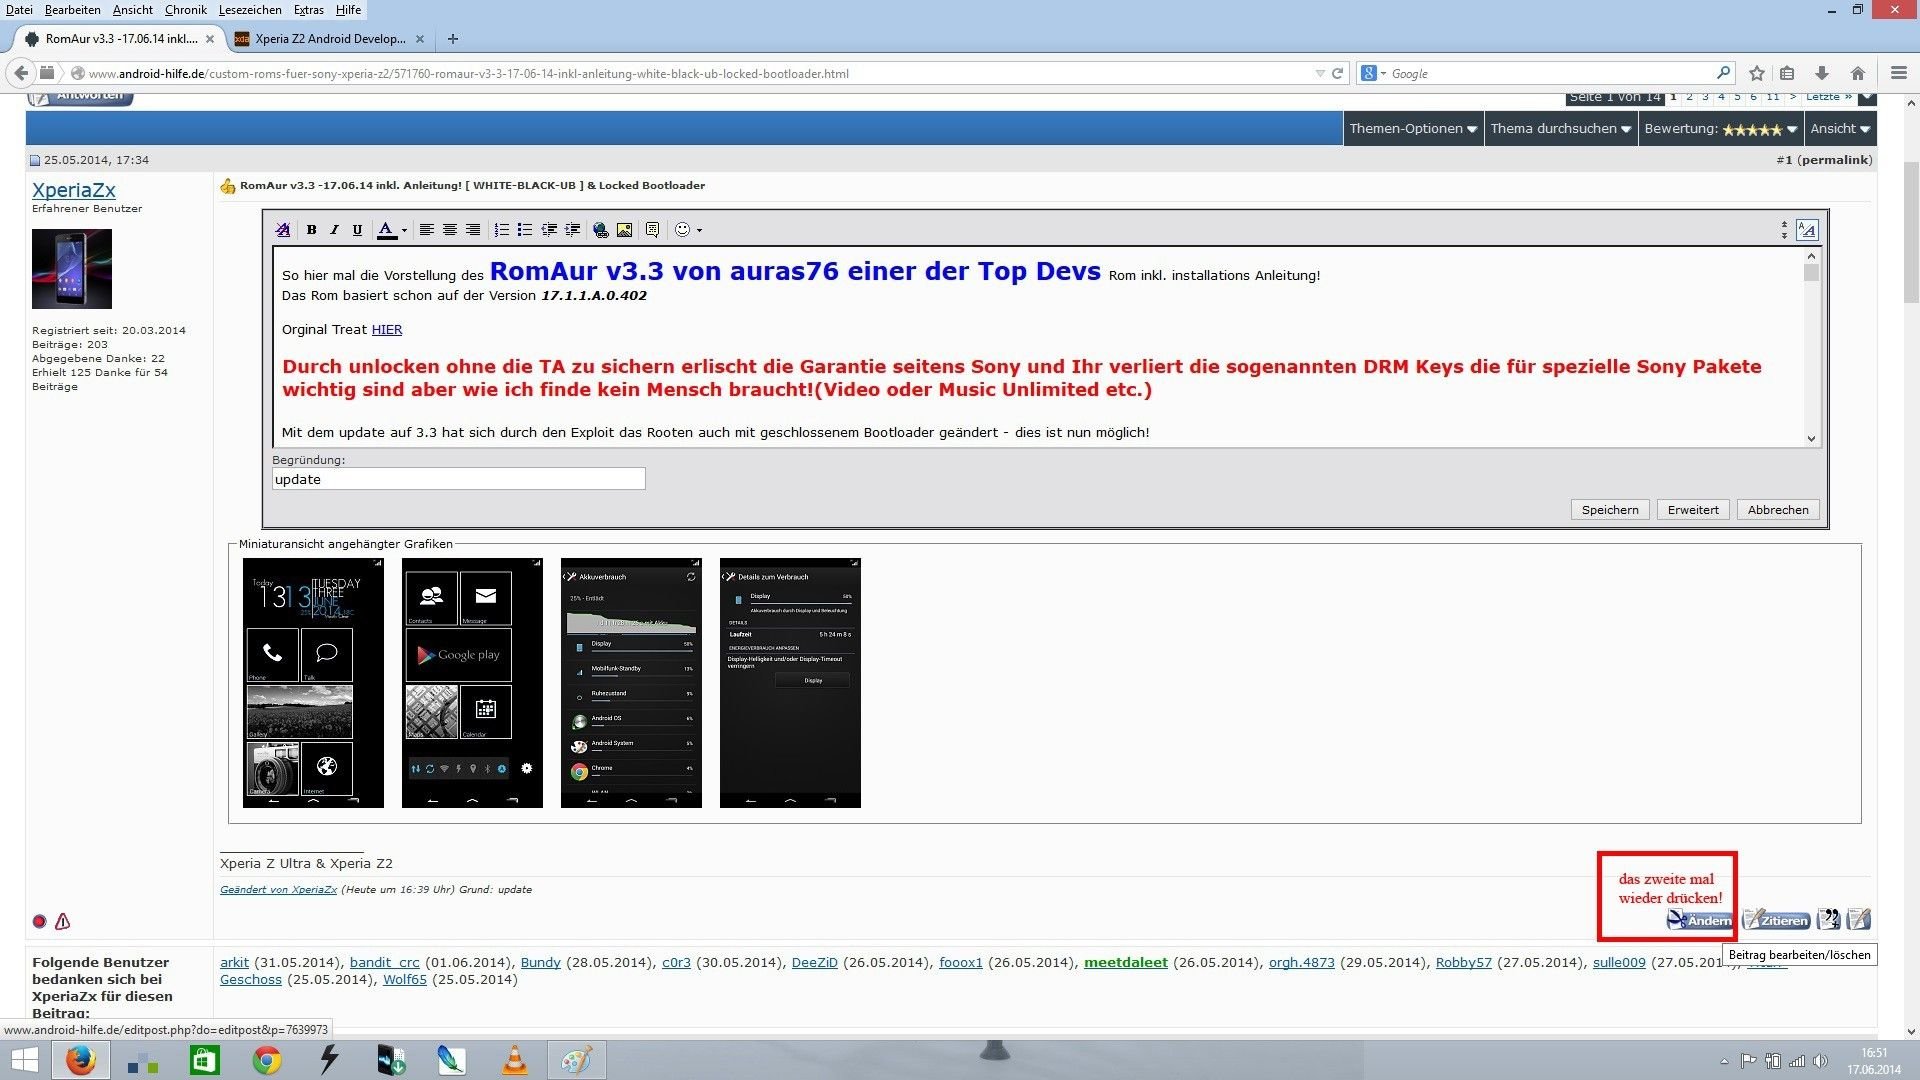Open the Chronik menu
This screenshot has height=1080, width=1920.
pyautogui.click(x=186, y=10)
